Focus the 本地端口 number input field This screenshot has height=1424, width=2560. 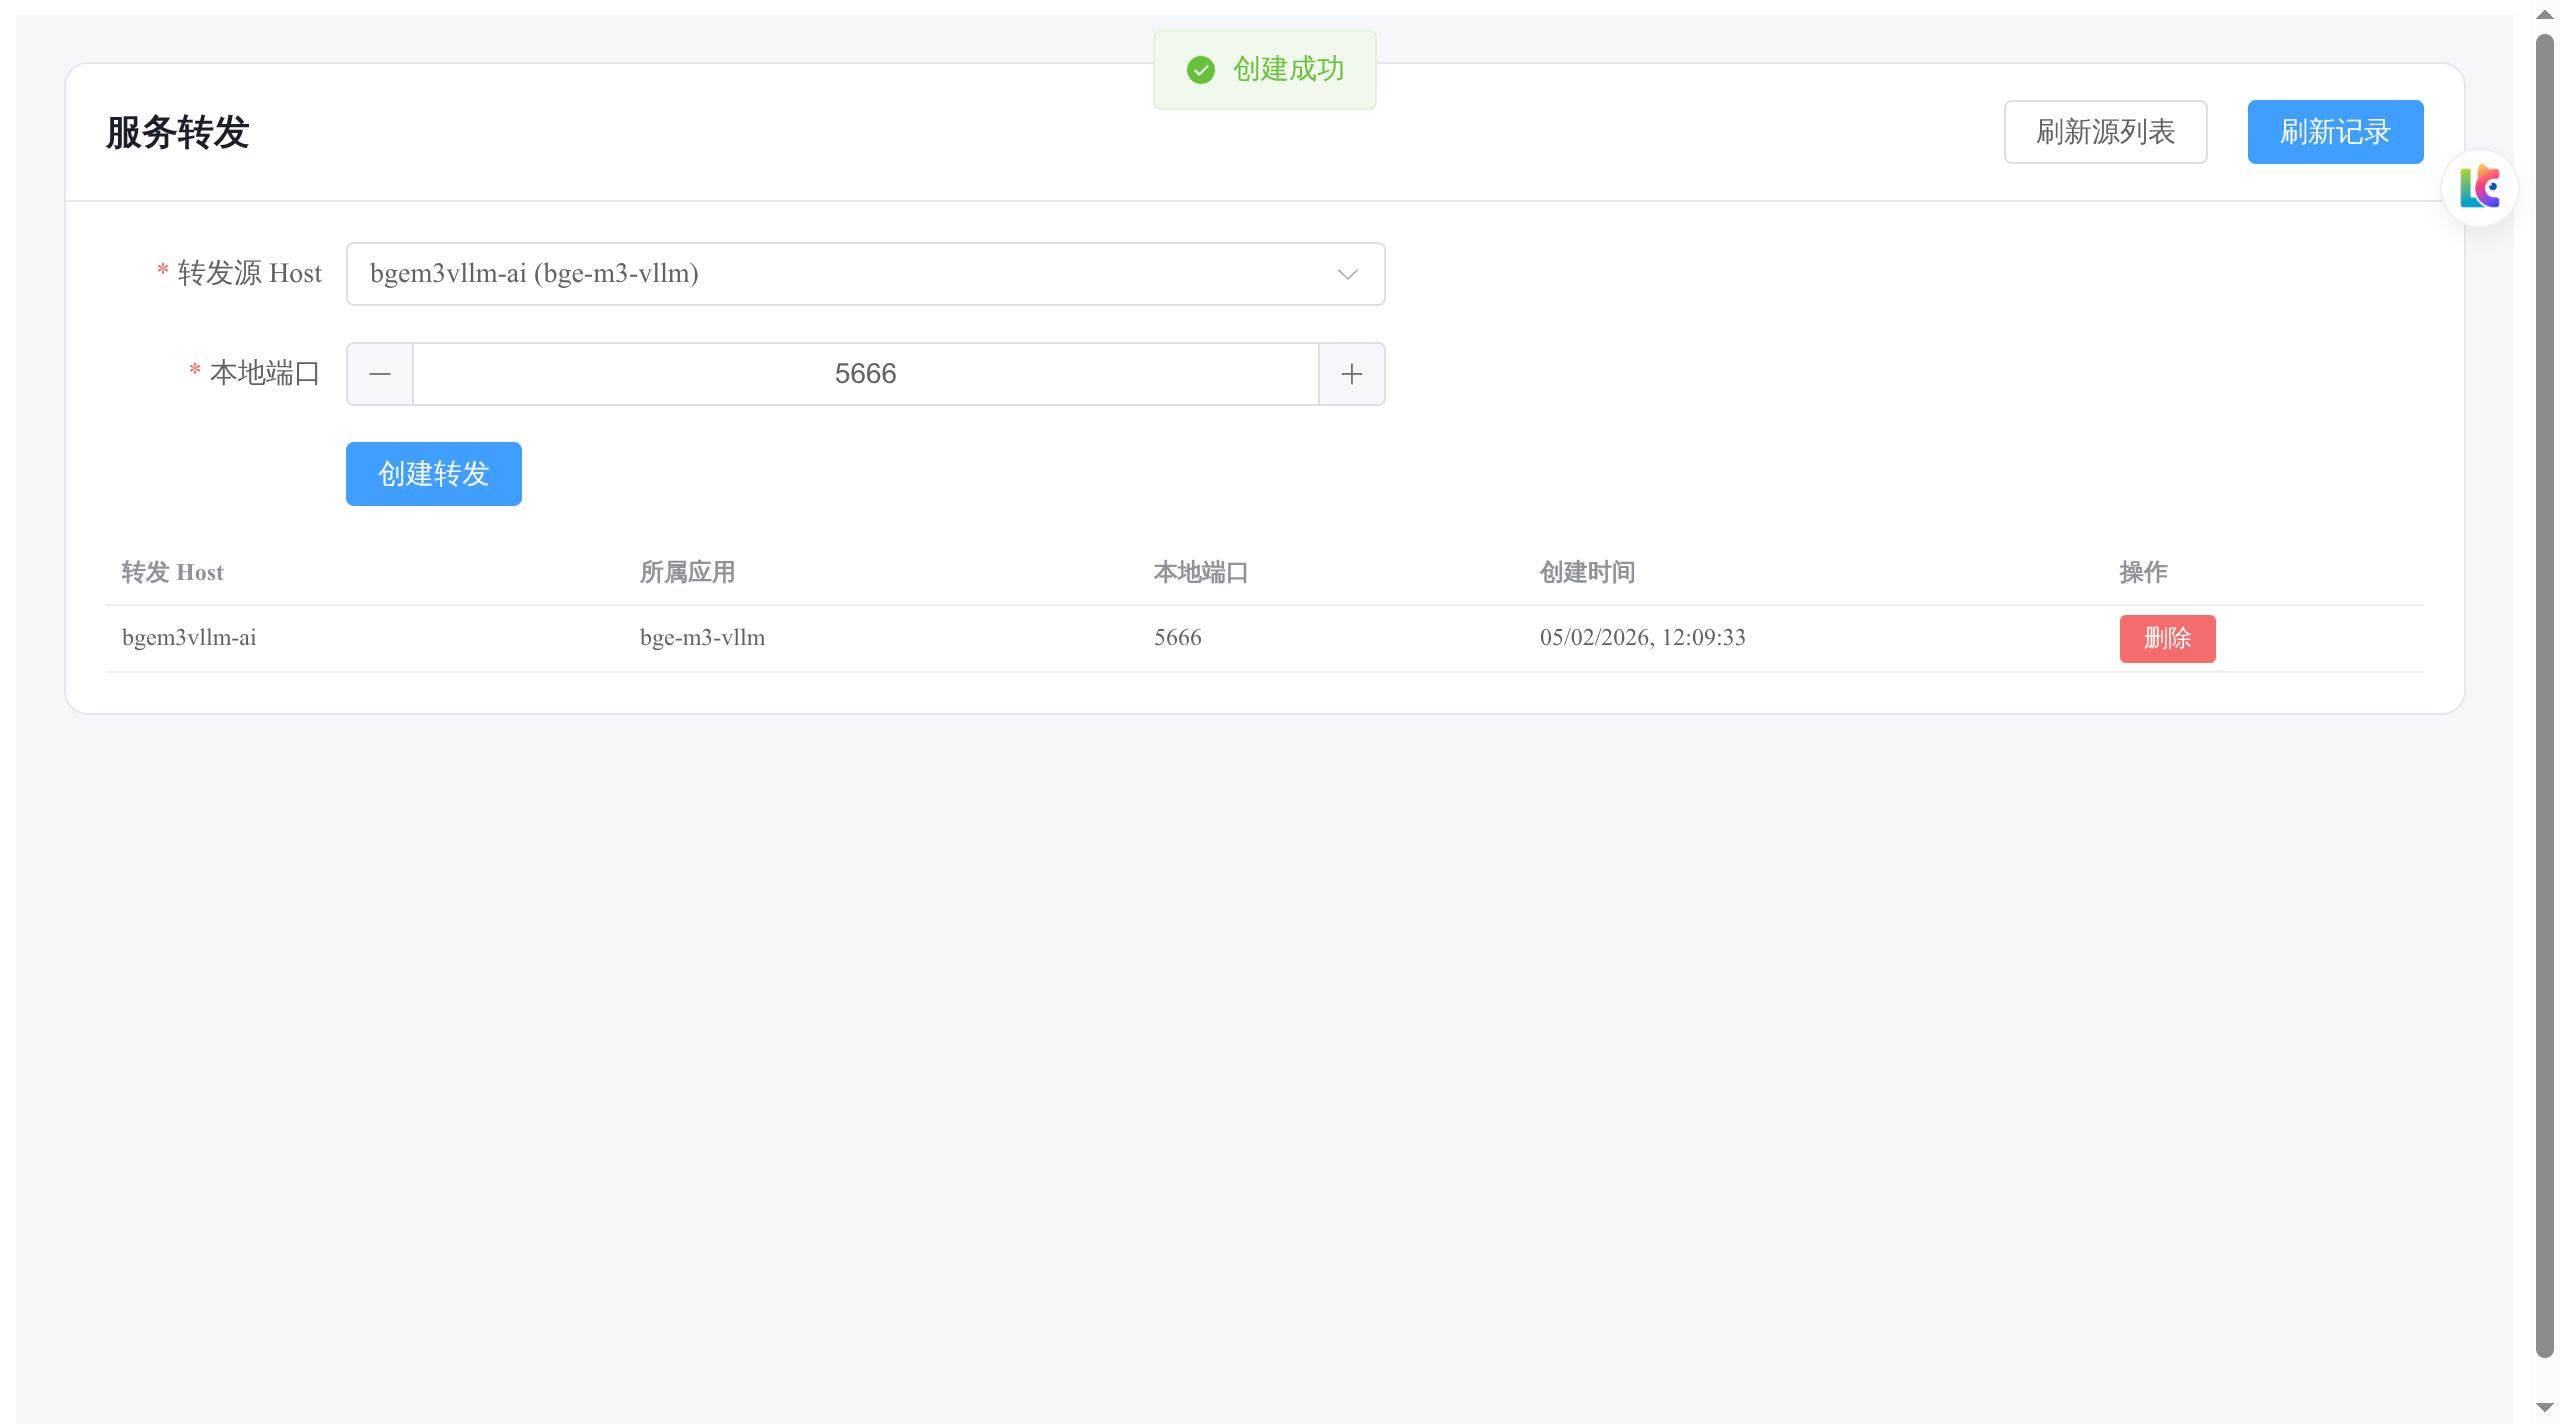[865, 374]
